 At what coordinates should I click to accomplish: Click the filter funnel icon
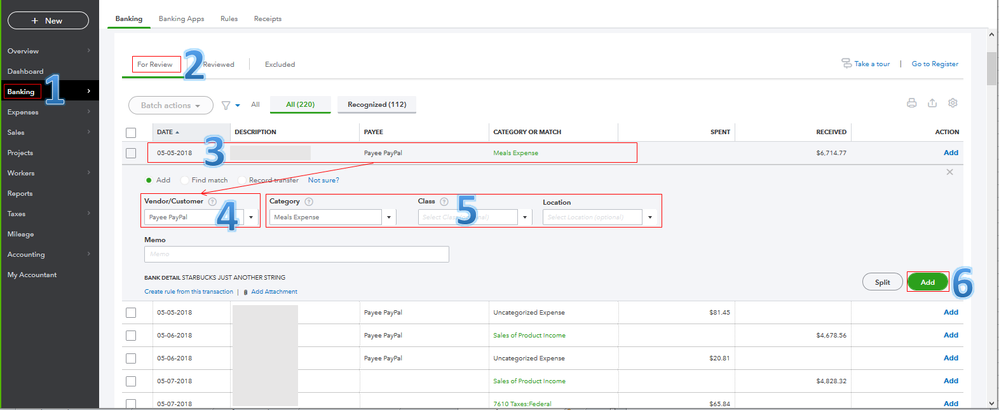(x=226, y=105)
